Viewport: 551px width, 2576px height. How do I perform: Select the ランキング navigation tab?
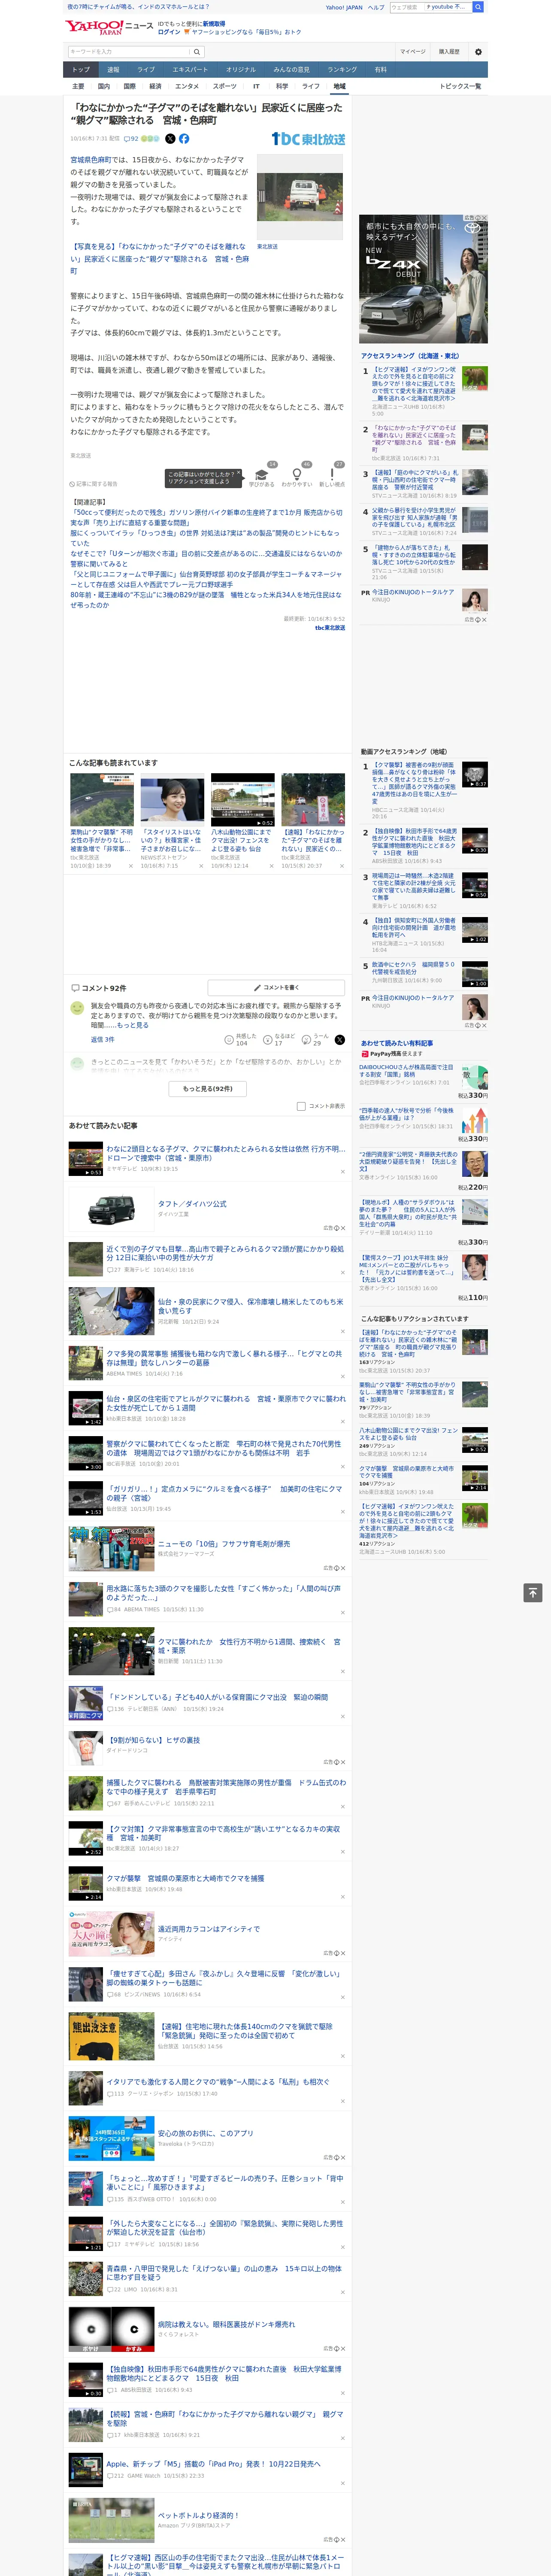click(x=342, y=70)
